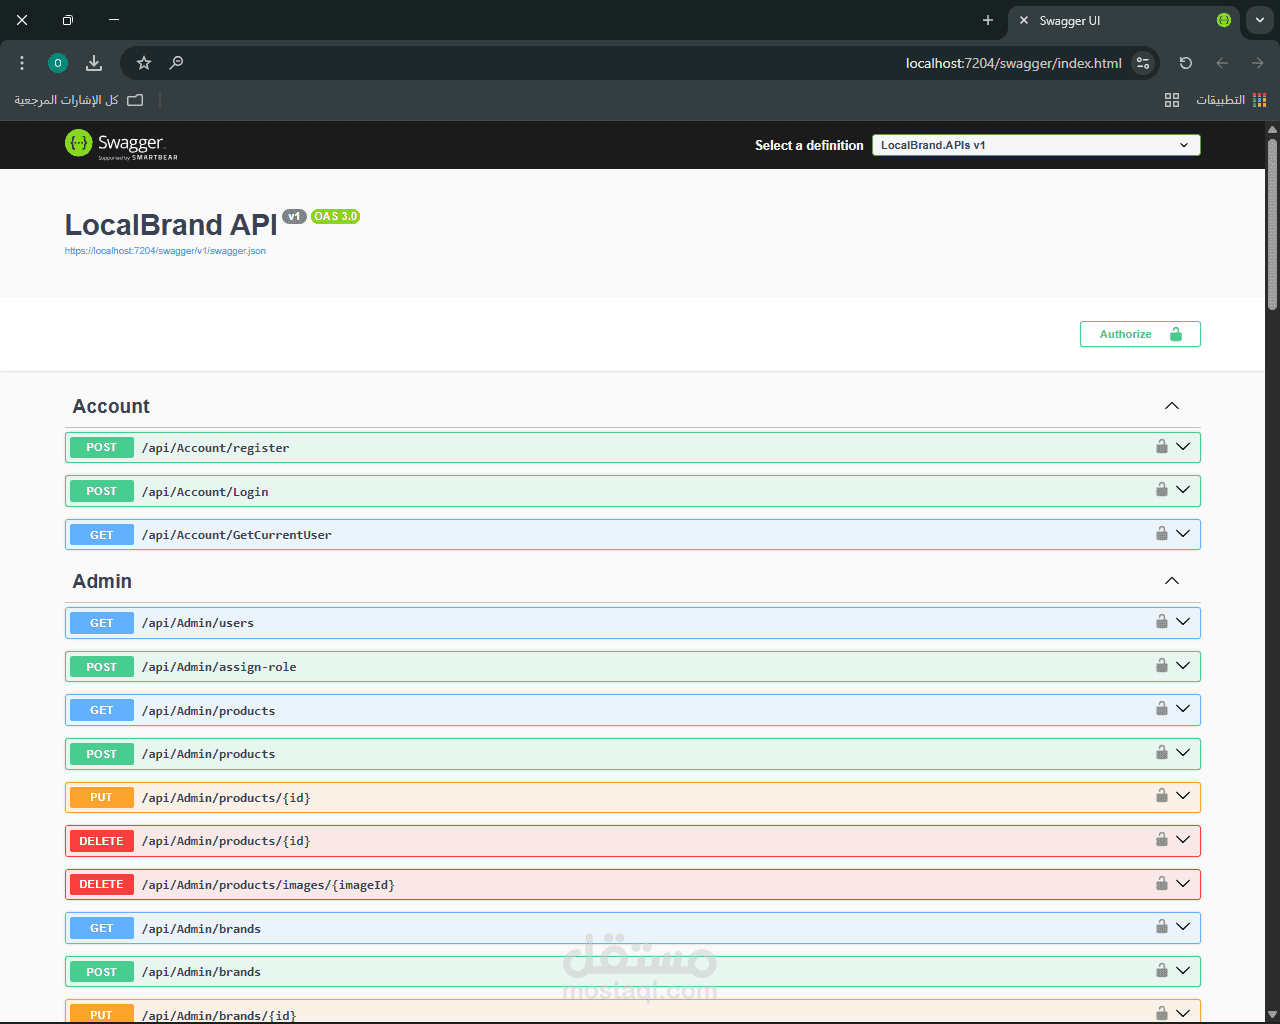
Task: Click the LocalBrand API title
Action: [171, 225]
